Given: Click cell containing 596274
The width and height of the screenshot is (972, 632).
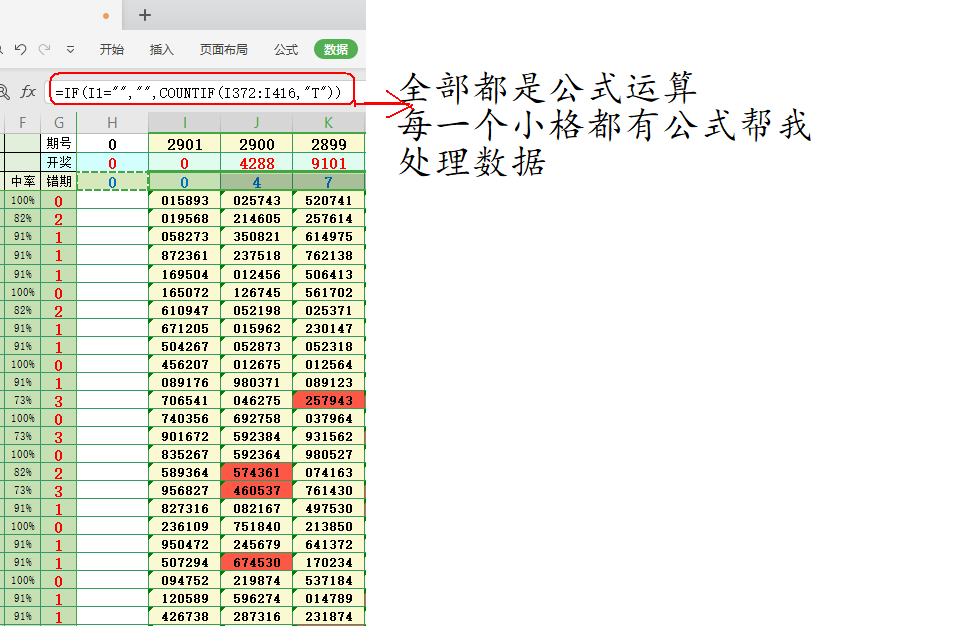Looking at the screenshot, I should [257, 598].
